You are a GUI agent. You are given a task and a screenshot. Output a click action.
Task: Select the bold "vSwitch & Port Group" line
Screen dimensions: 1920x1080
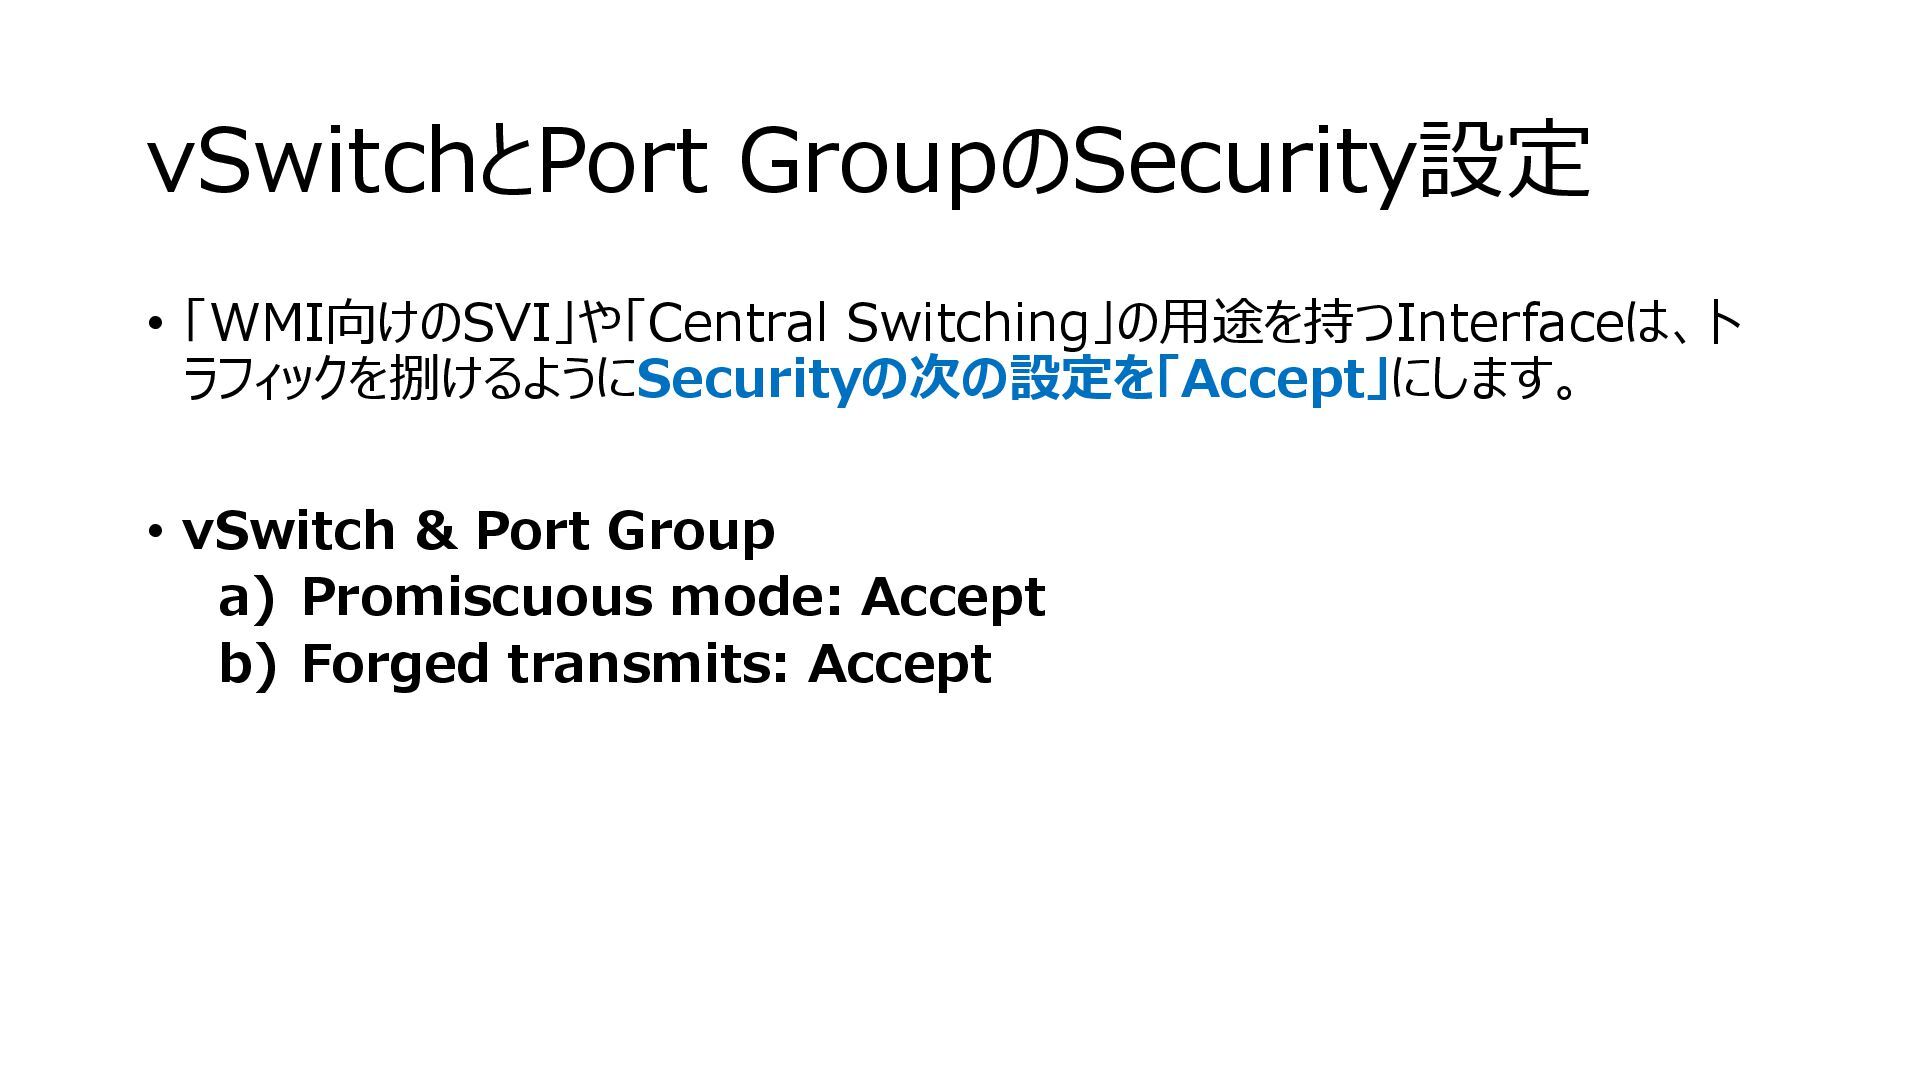click(478, 531)
